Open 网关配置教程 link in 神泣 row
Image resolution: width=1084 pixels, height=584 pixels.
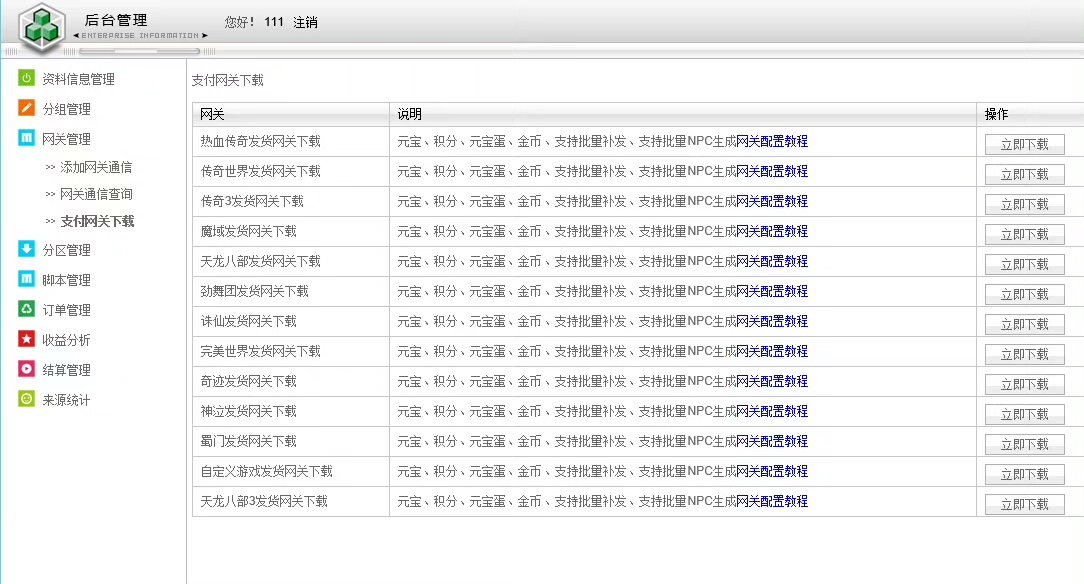tap(772, 411)
